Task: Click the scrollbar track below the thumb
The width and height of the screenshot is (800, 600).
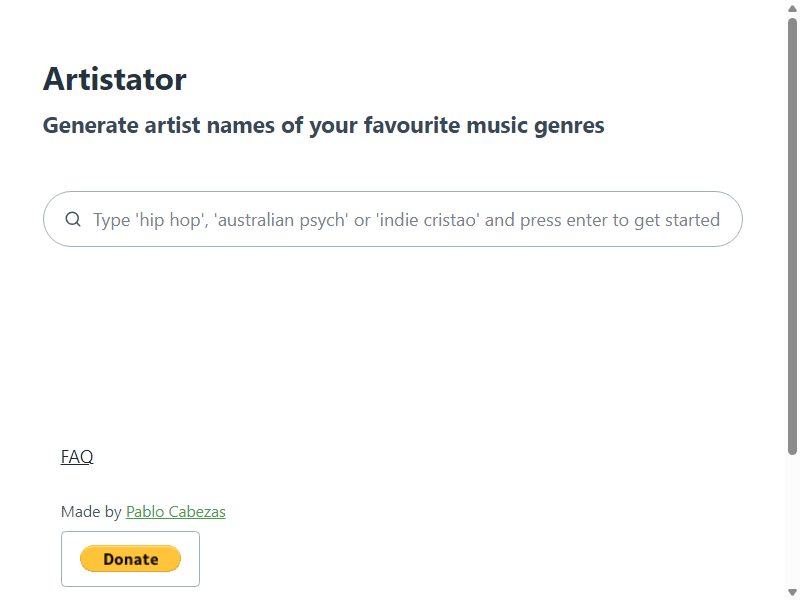Action: pos(792,520)
